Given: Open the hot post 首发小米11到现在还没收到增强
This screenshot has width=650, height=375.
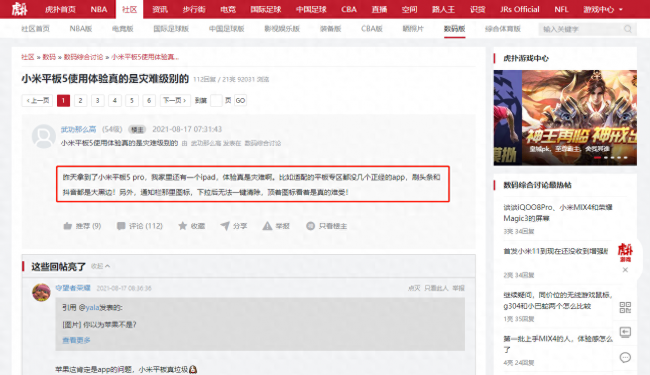Looking at the screenshot, I should pyautogui.click(x=555, y=251).
